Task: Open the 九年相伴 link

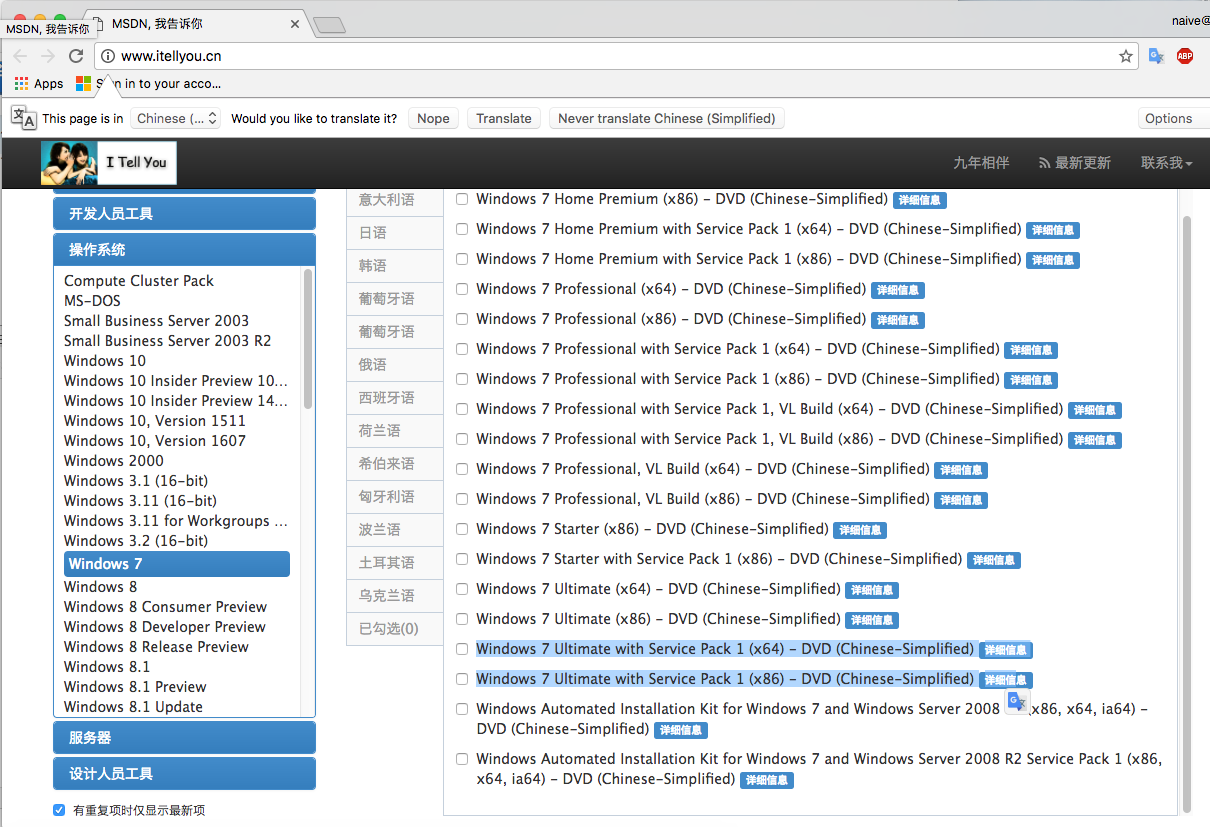Action: tap(981, 163)
